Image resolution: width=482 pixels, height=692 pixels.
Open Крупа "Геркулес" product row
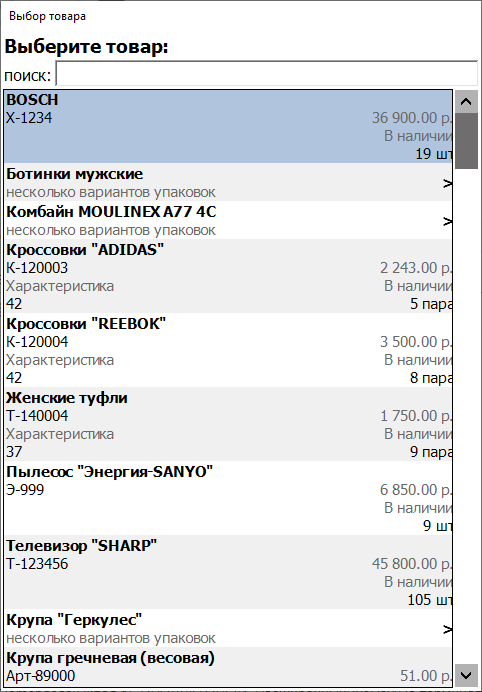(228, 628)
